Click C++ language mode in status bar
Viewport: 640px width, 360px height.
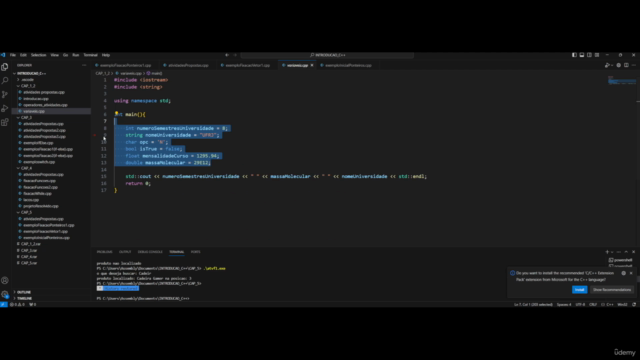point(610,304)
